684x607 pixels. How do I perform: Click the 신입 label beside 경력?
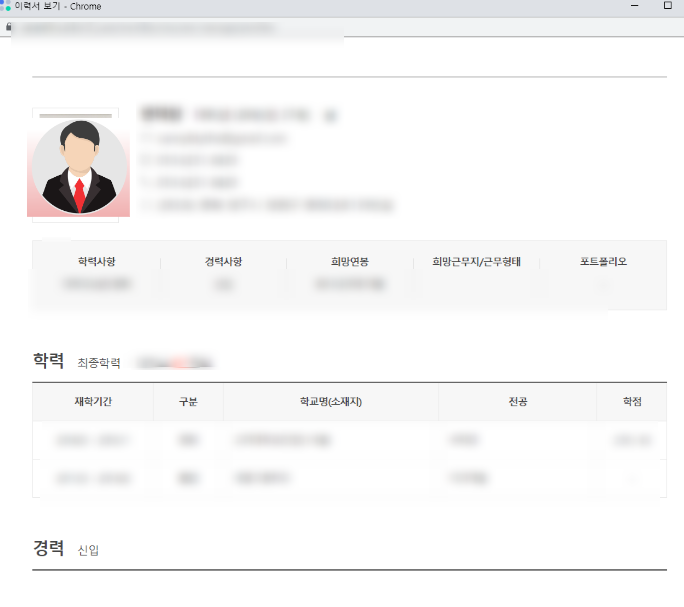pyautogui.click(x=88, y=550)
